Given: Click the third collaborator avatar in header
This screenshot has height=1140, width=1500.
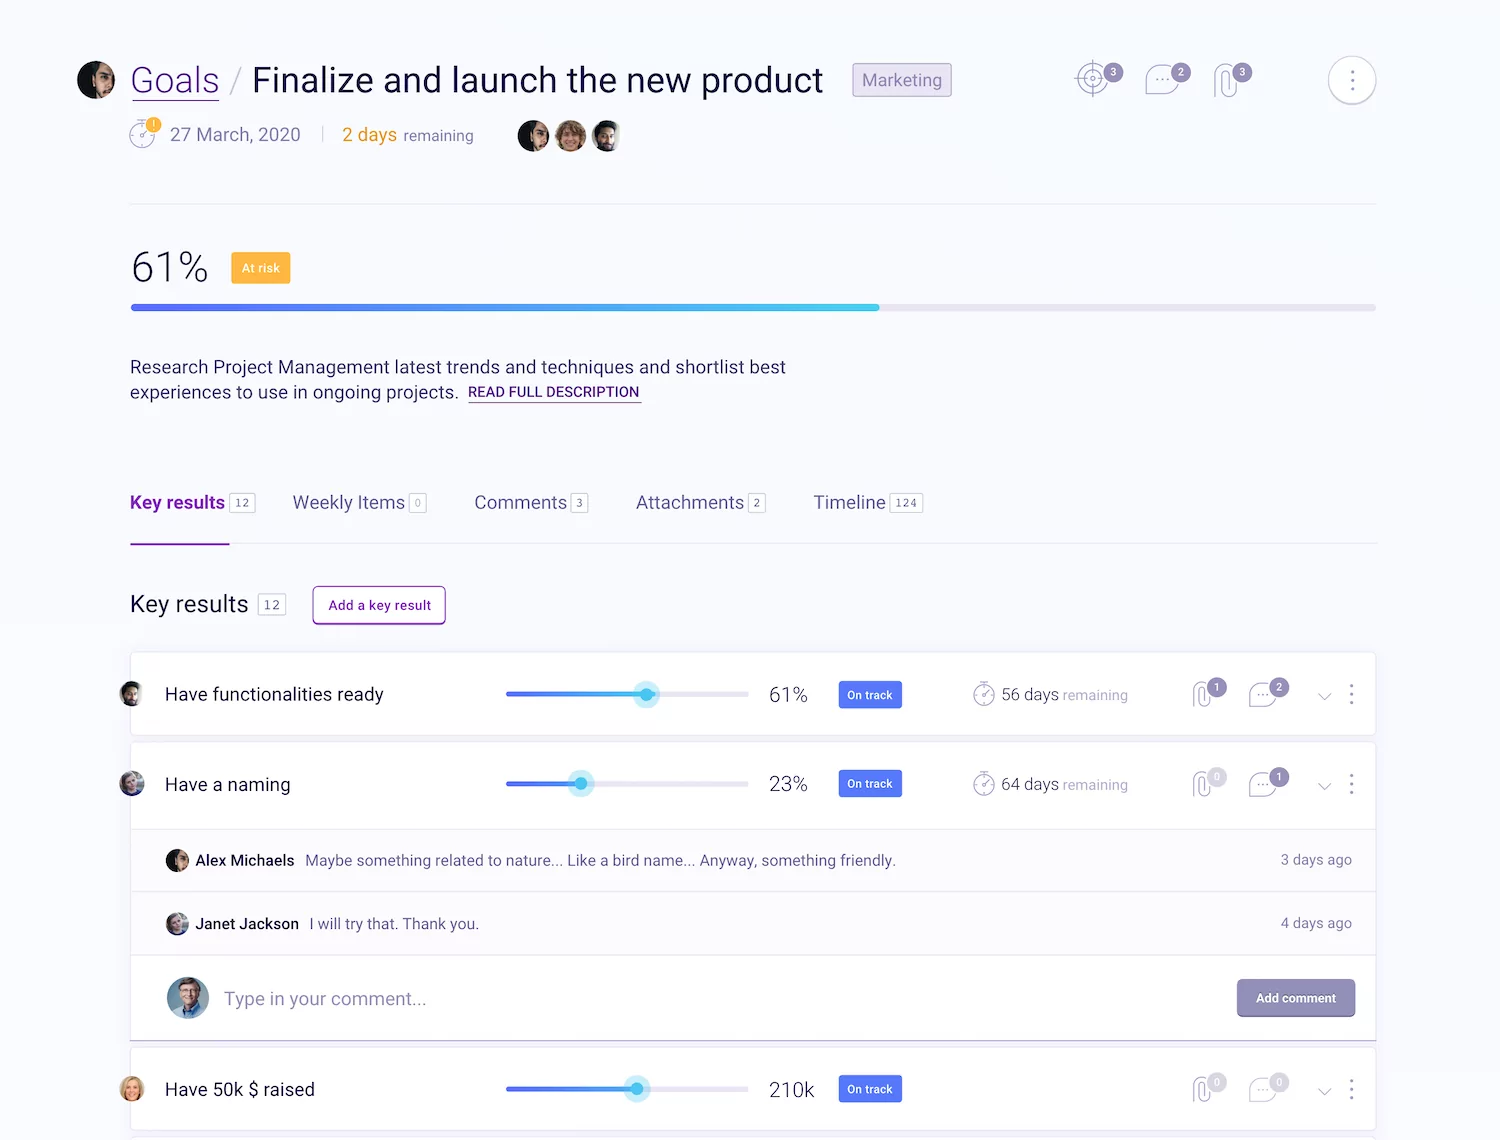Looking at the screenshot, I should point(606,135).
